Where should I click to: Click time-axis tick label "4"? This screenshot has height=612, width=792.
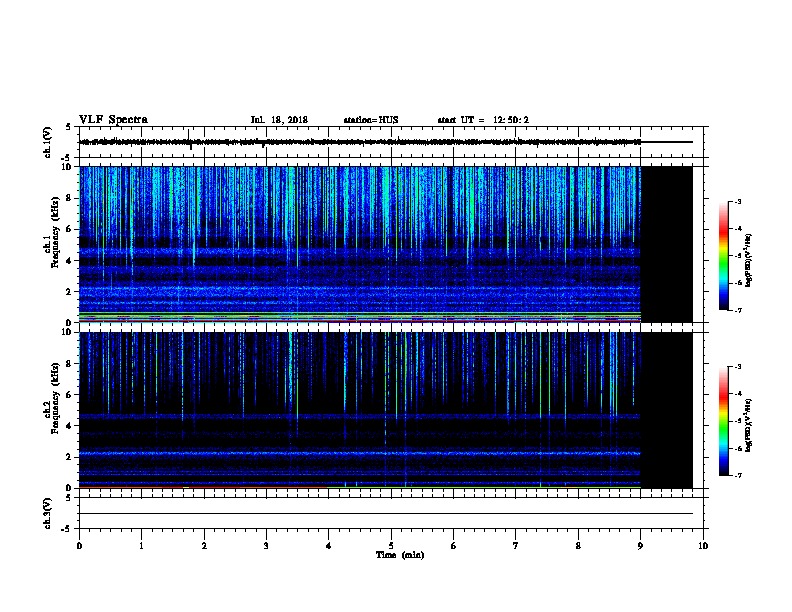[x=328, y=546]
